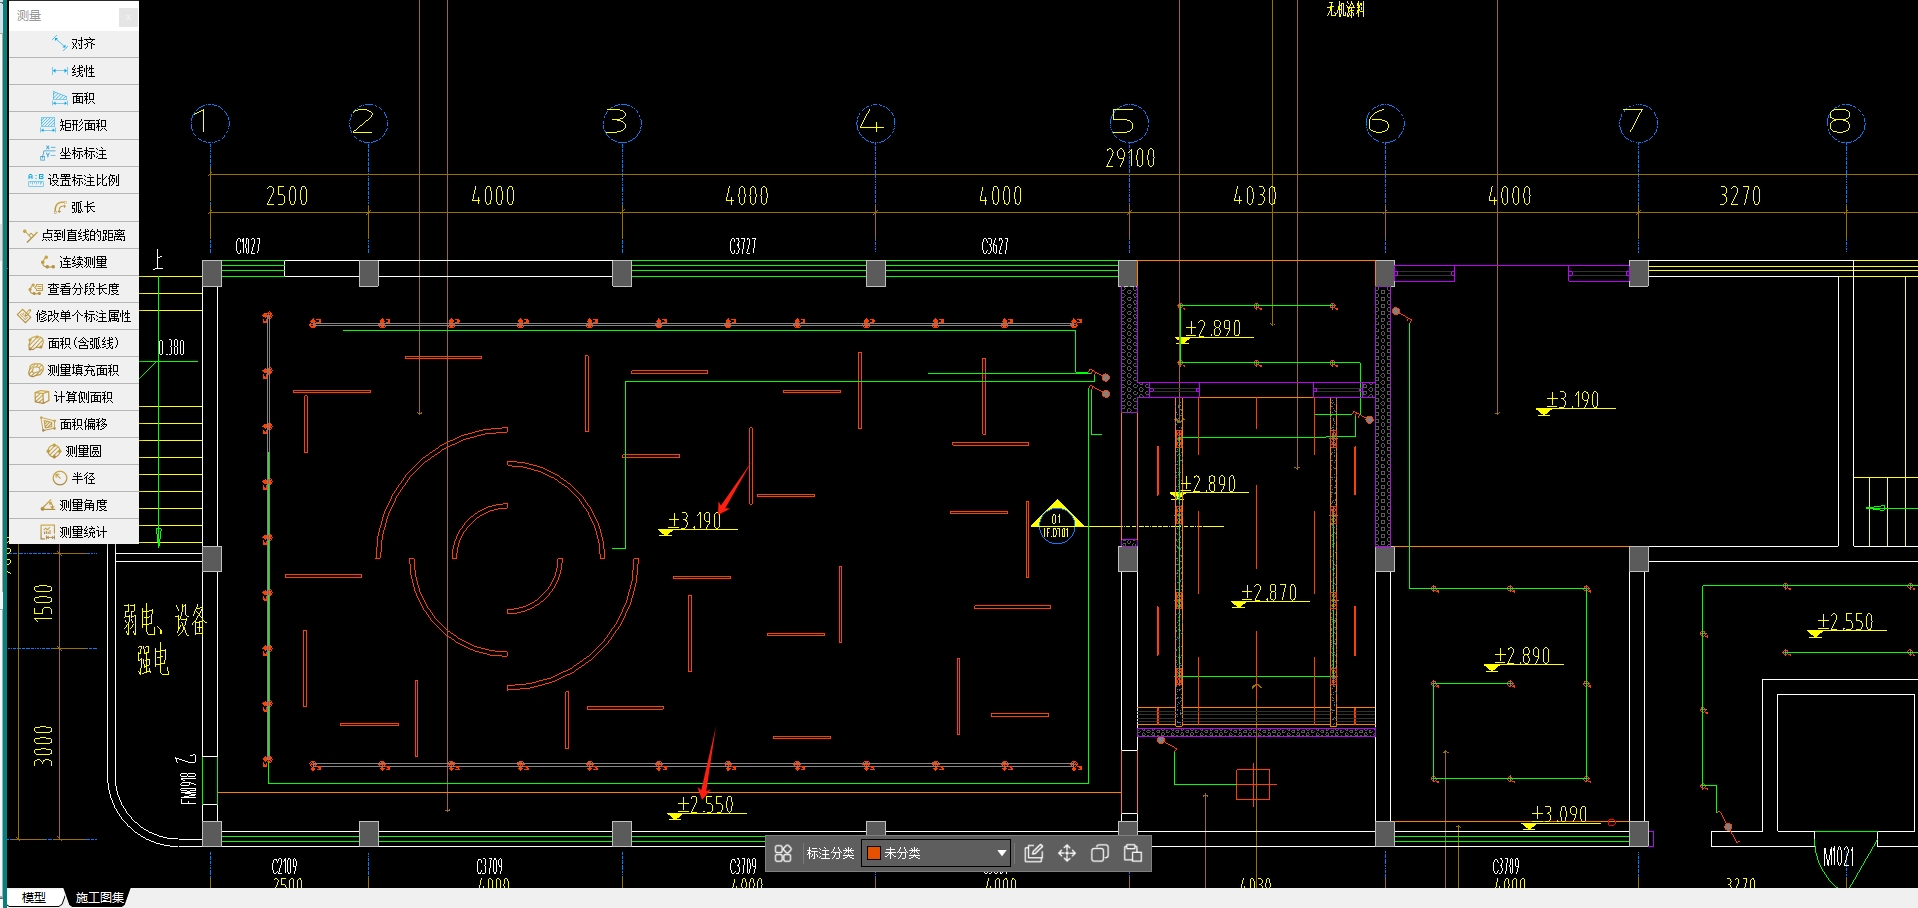This screenshot has width=1918, height=908.
Task: Select elevation label ±2.550 below main room
Action: coord(706,805)
